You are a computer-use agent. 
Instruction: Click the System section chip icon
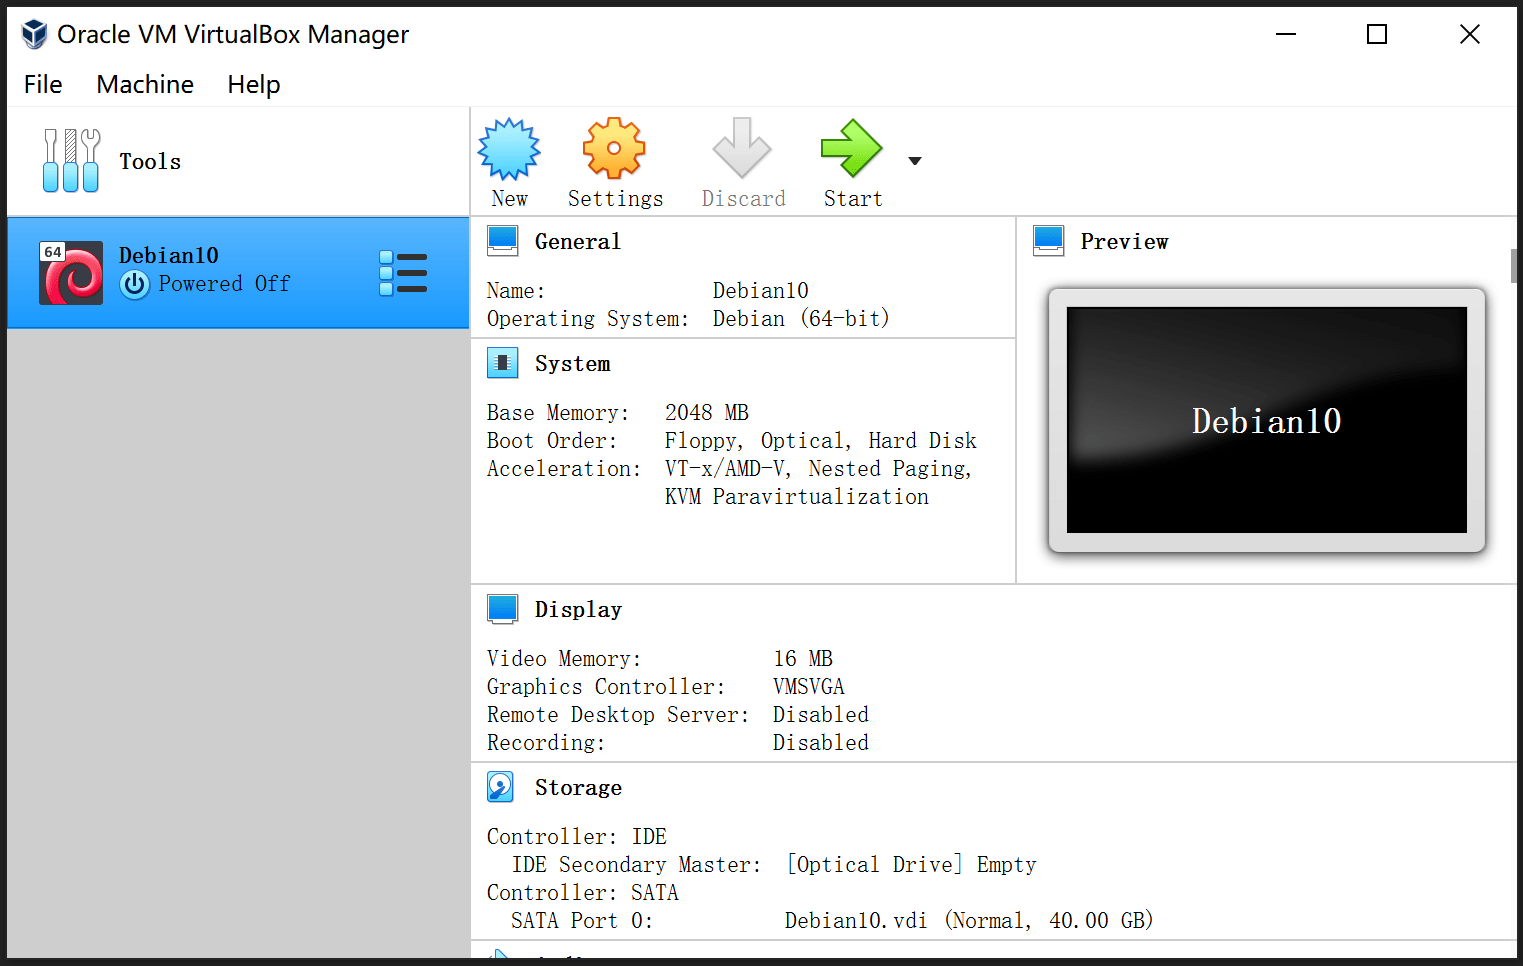pos(502,363)
